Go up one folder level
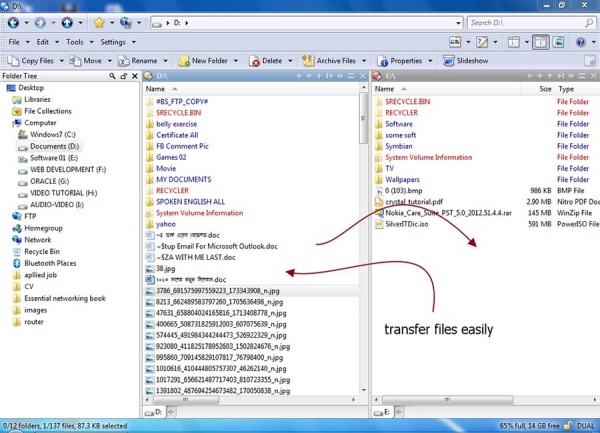 click(x=67, y=23)
